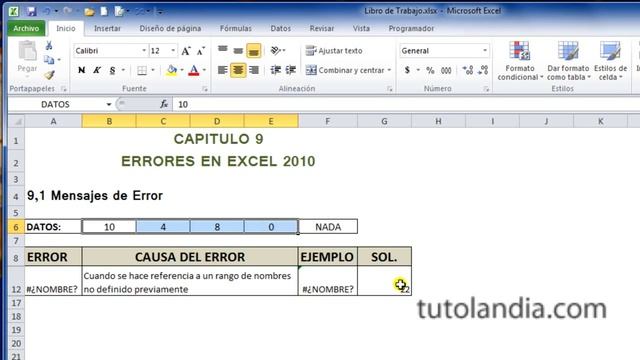This screenshot has height=360, width=640.
Task: Click the CAUSA DEL ERROR header cell
Action: [x=190, y=257]
